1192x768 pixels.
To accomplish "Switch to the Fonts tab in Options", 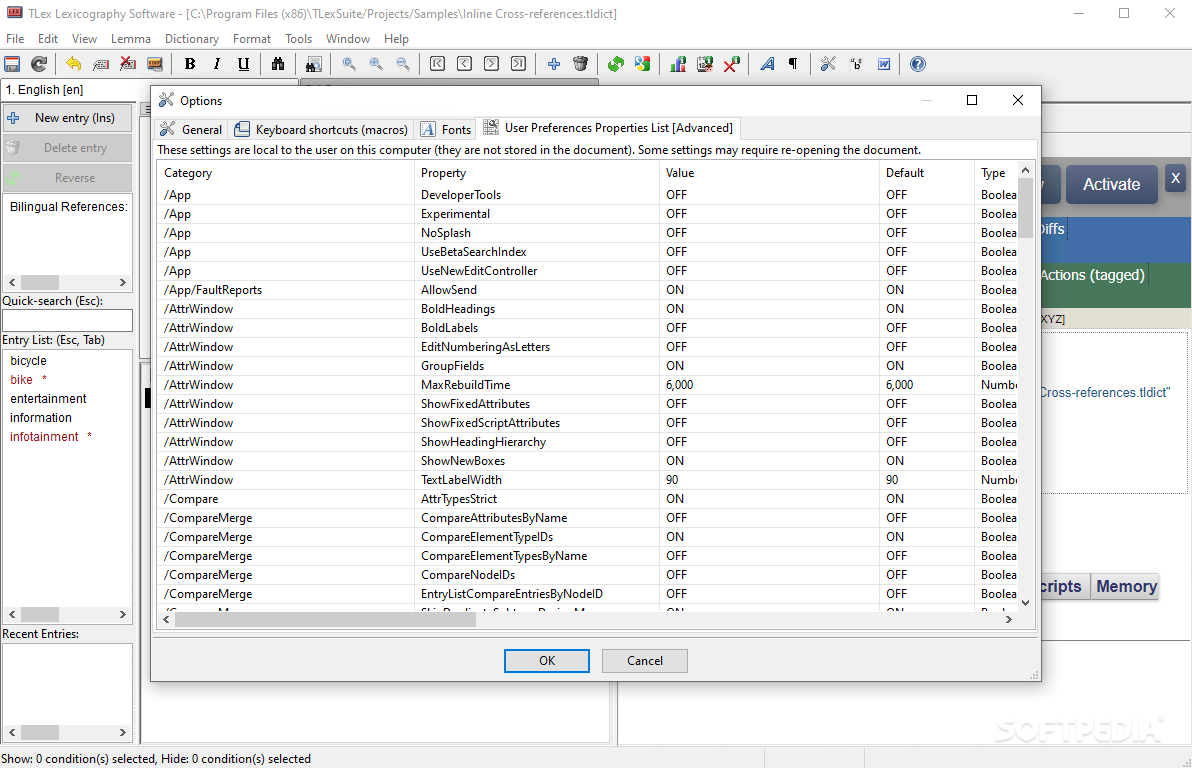I will (x=446, y=129).
